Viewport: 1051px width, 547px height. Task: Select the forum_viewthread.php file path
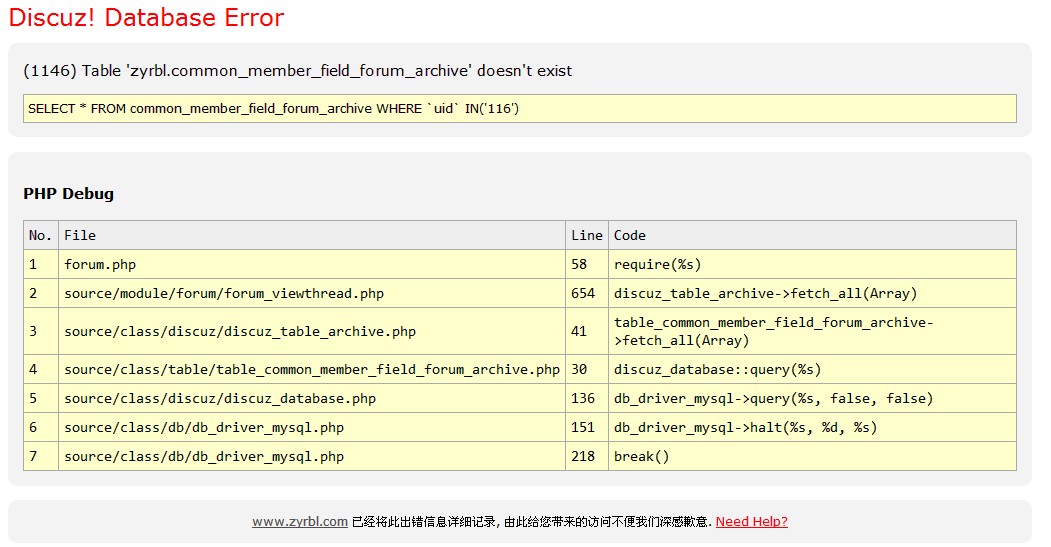point(224,294)
